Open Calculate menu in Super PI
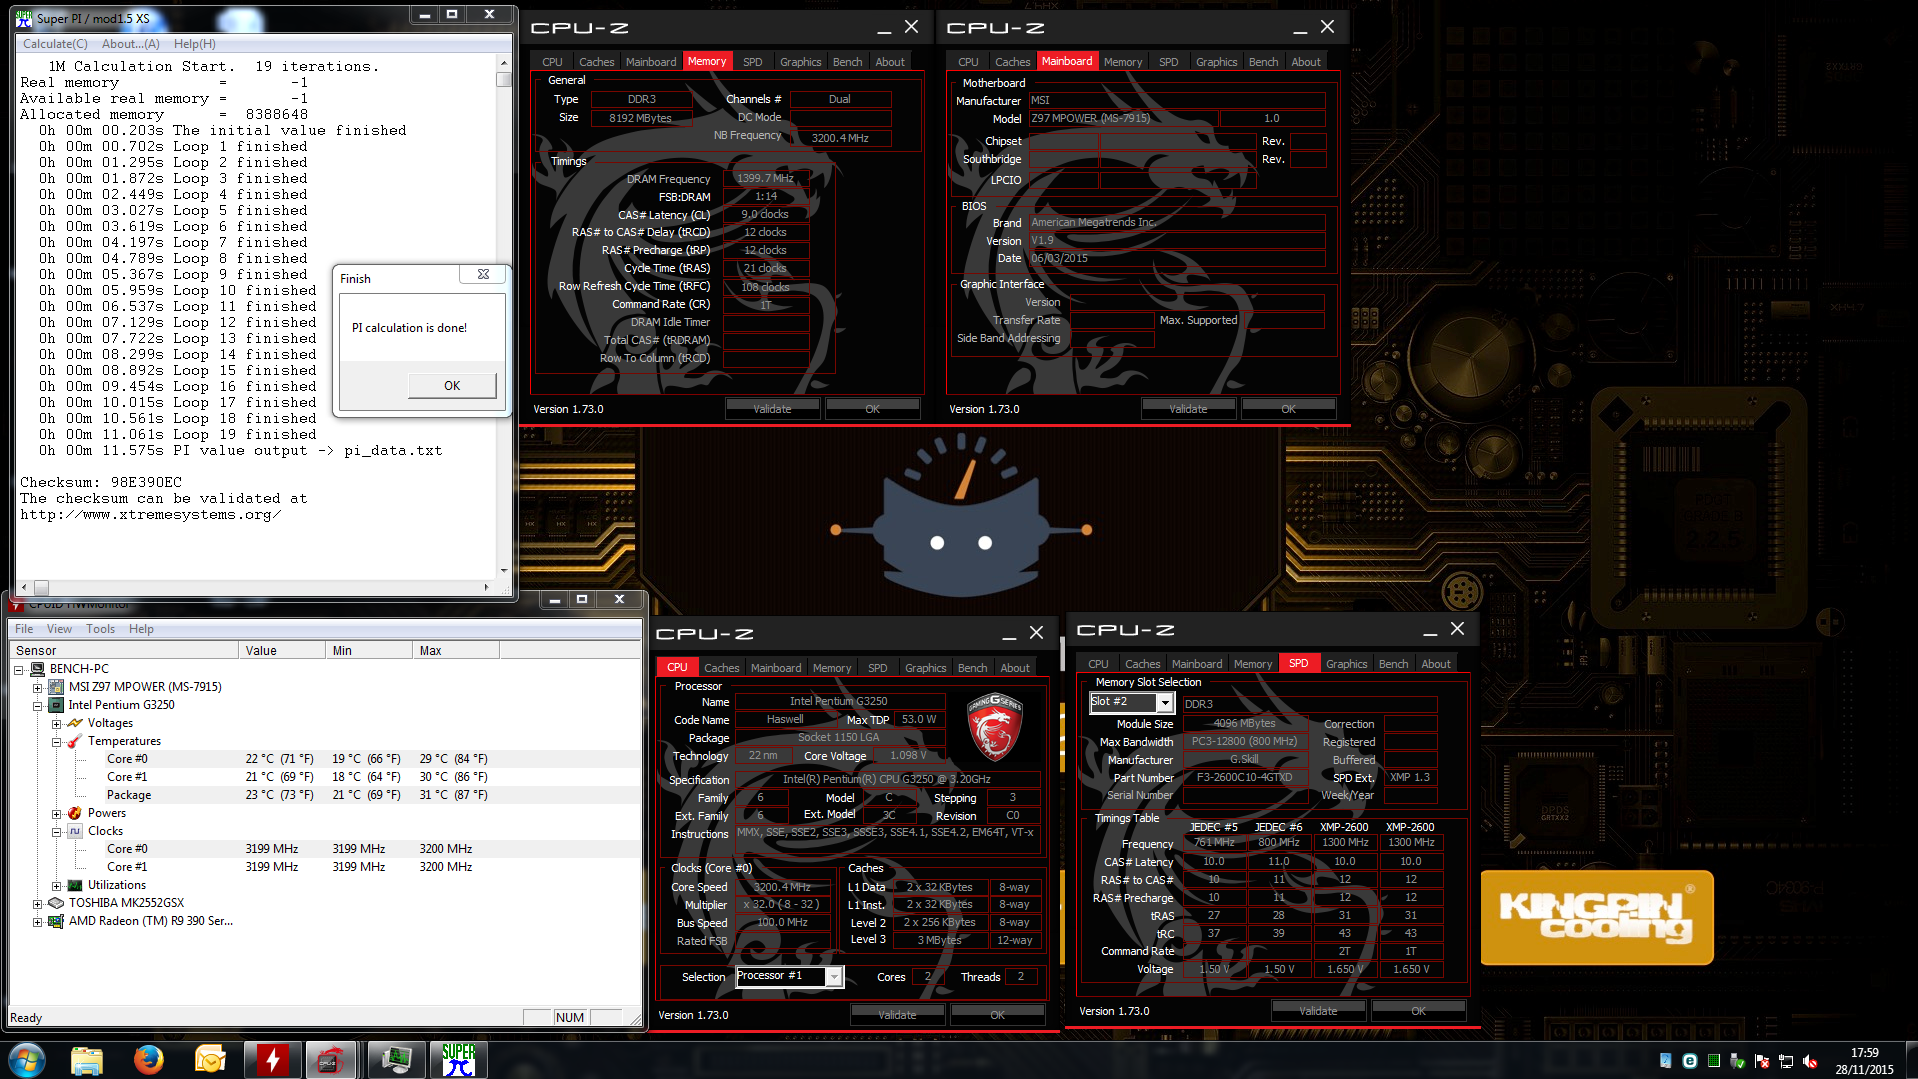Screen dimensions: 1918x1079 (x=56, y=44)
